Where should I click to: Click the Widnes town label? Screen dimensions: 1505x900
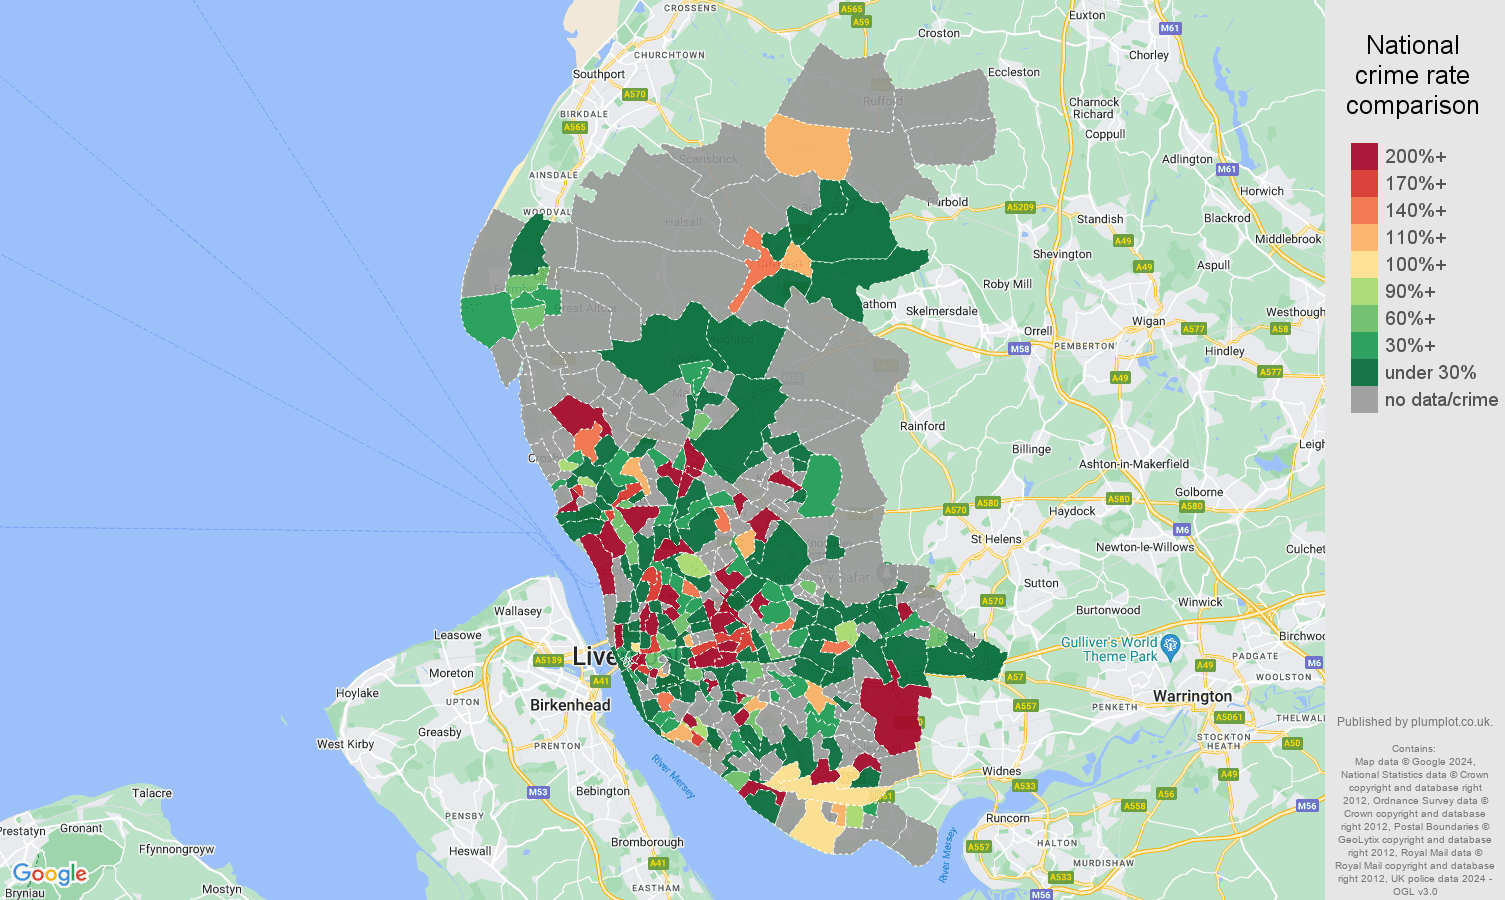(x=1001, y=771)
